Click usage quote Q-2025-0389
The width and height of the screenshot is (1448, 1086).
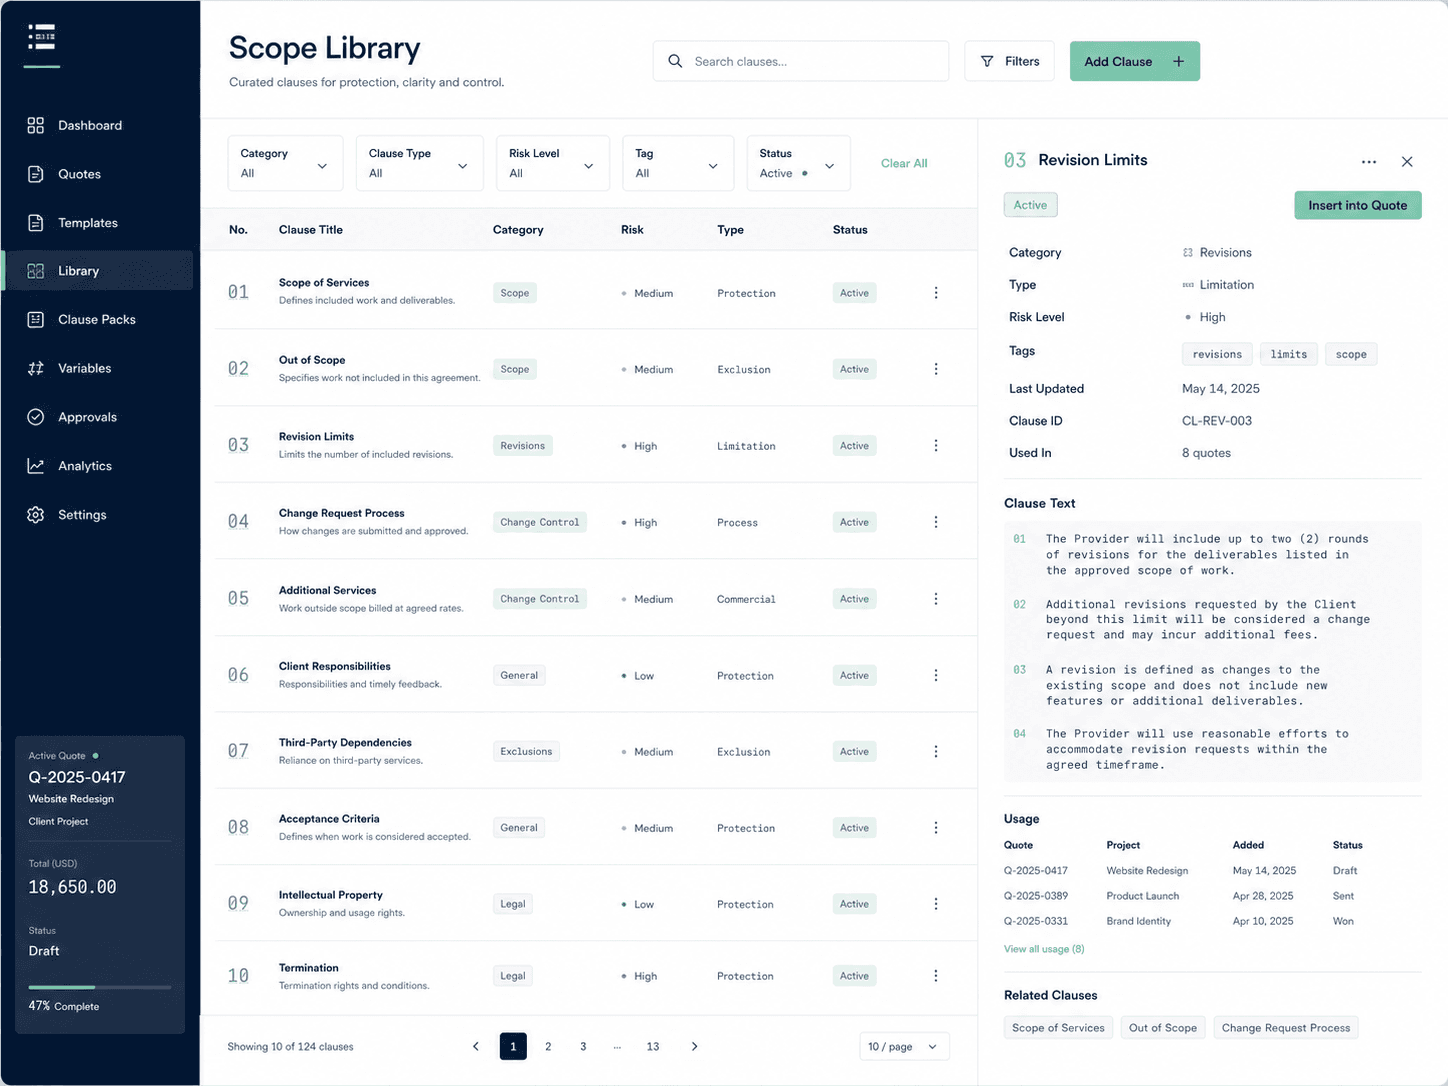coord(1036,896)
